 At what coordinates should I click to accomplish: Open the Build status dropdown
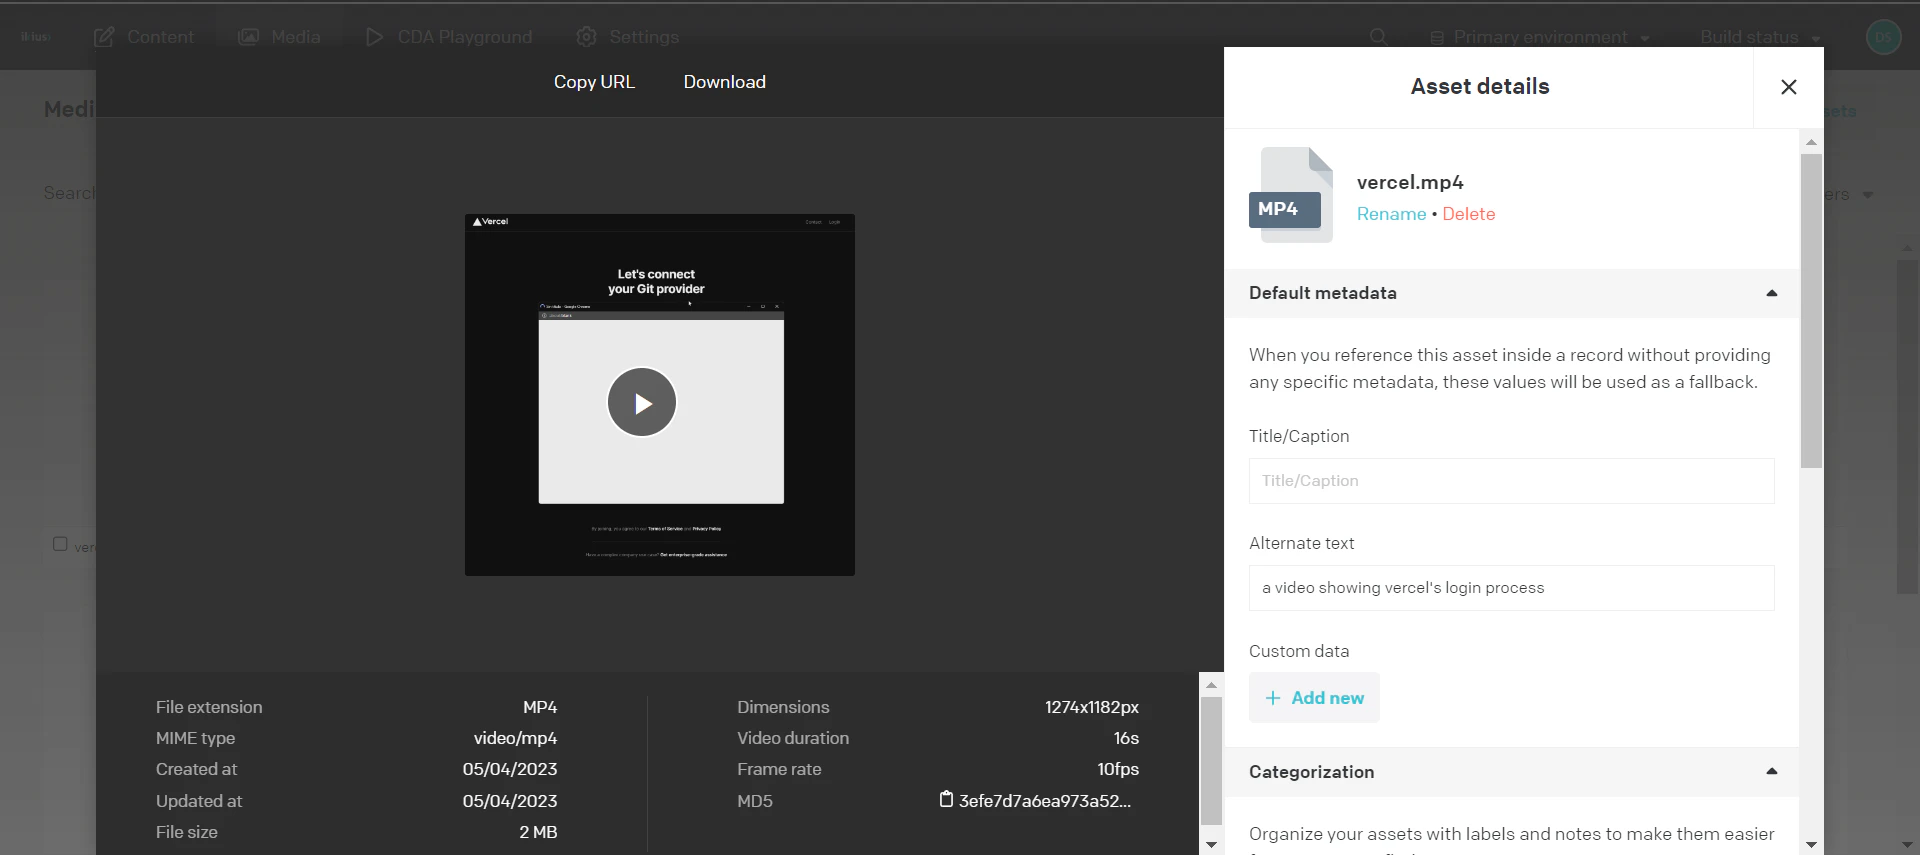pos(1760,37)
